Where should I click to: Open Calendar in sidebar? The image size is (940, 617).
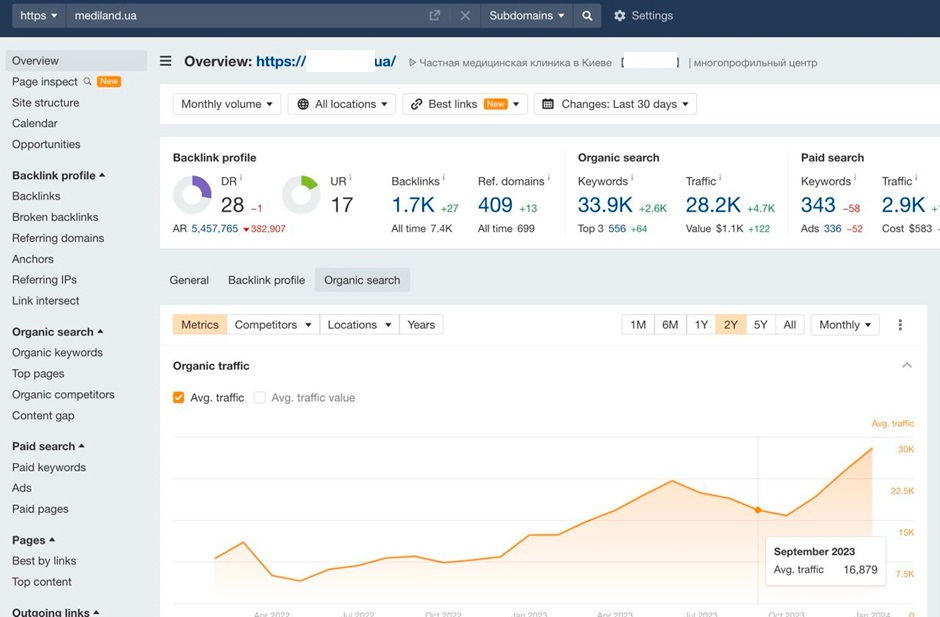pyautogui.click(x=35, y=123)
